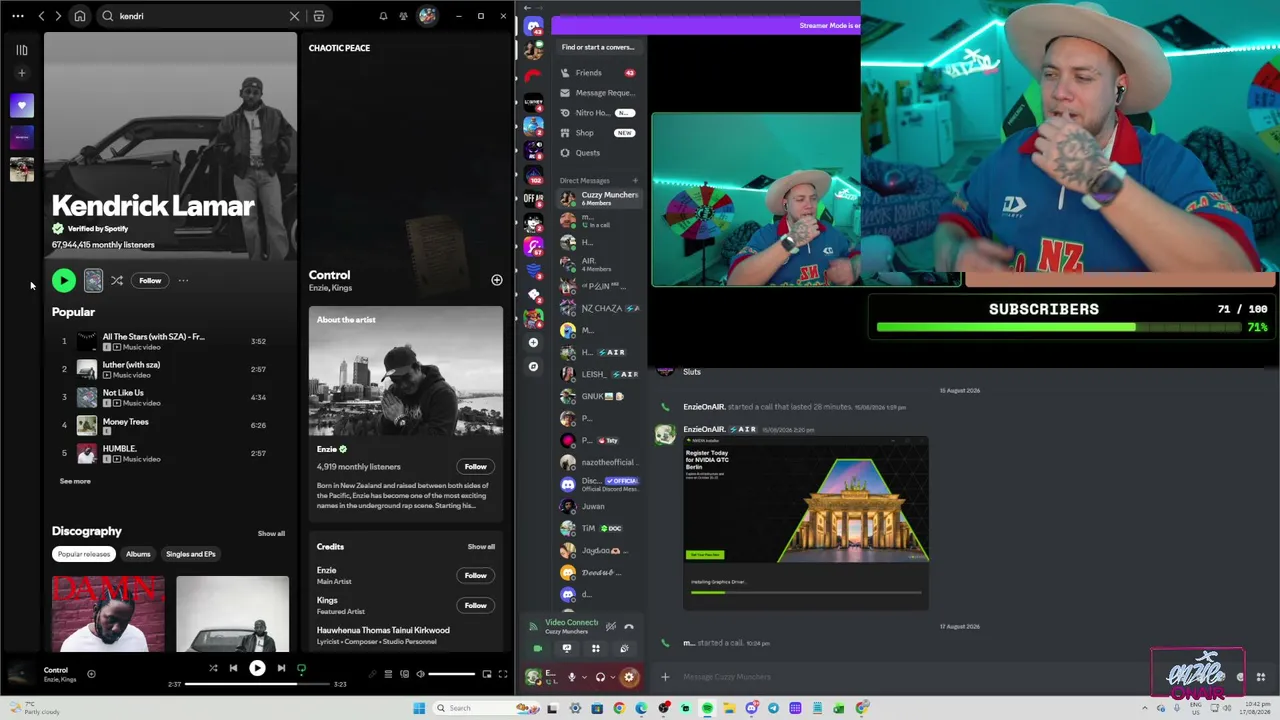1280x720 pixels.
Task: Open the nazotheofficial direct message
Action: 598,462
